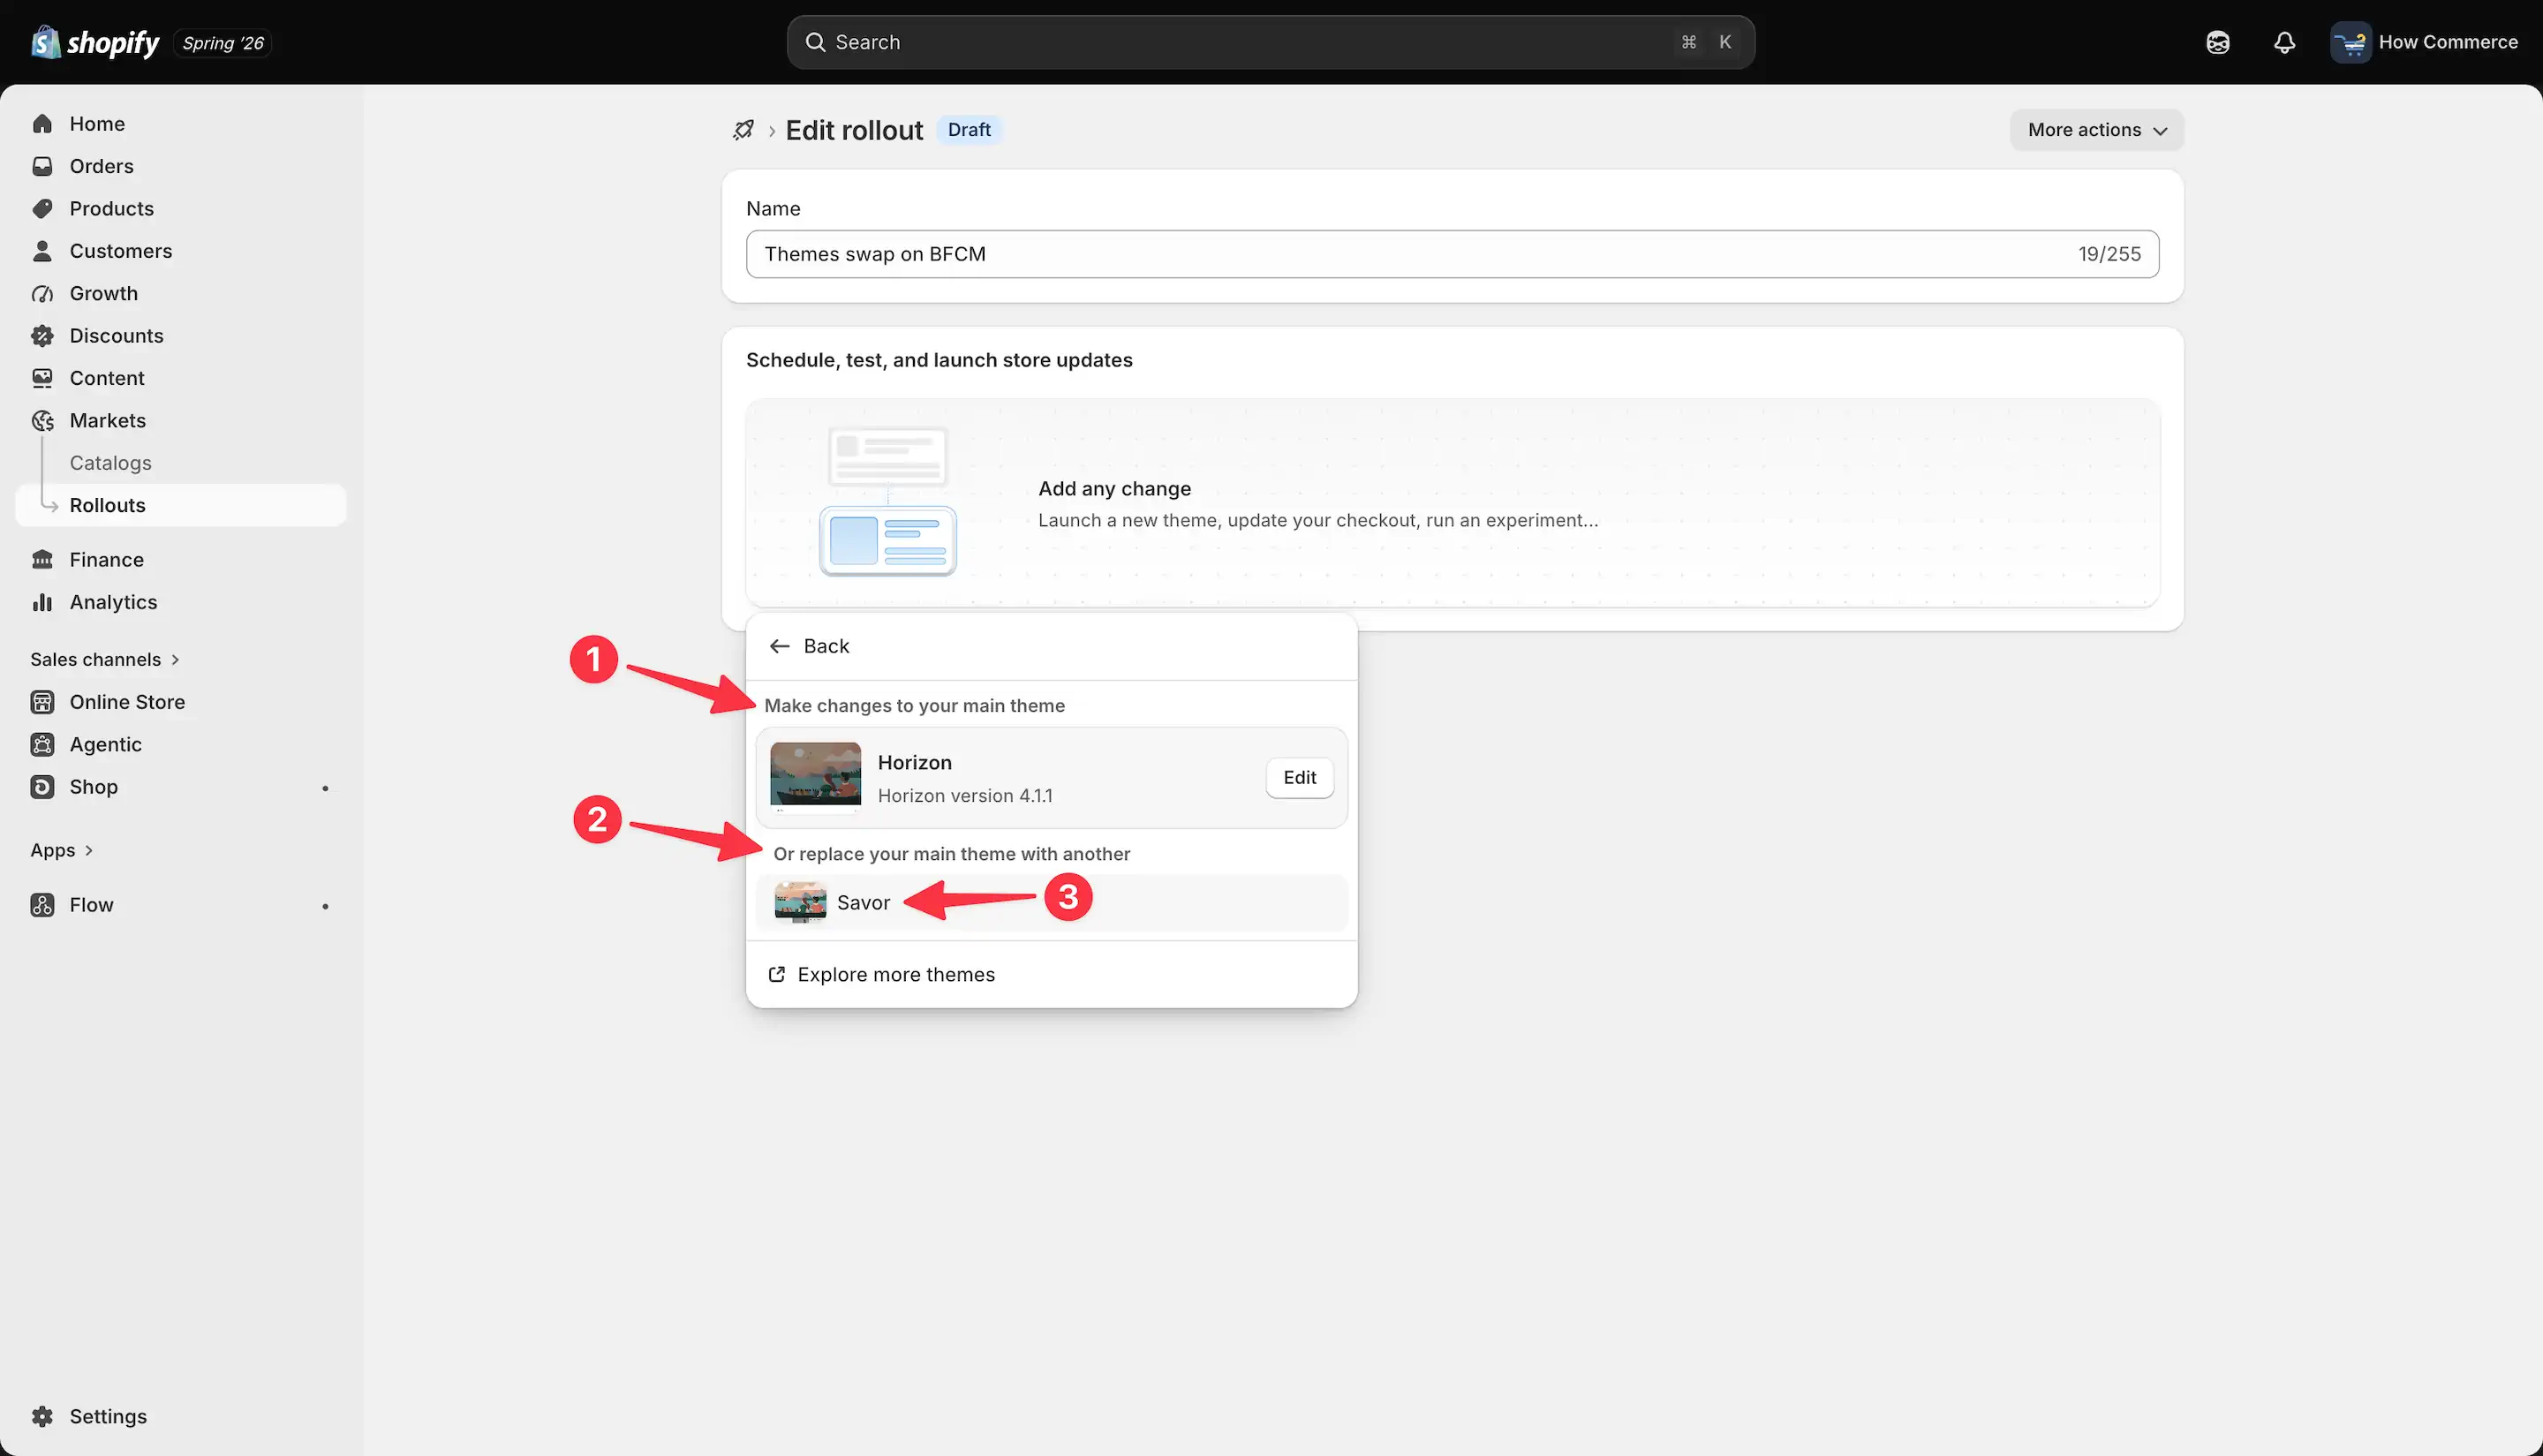This screenshot has height=1456, width=2543.
Task: Click the Analytics bar chart icon
Action: (42, 602)
